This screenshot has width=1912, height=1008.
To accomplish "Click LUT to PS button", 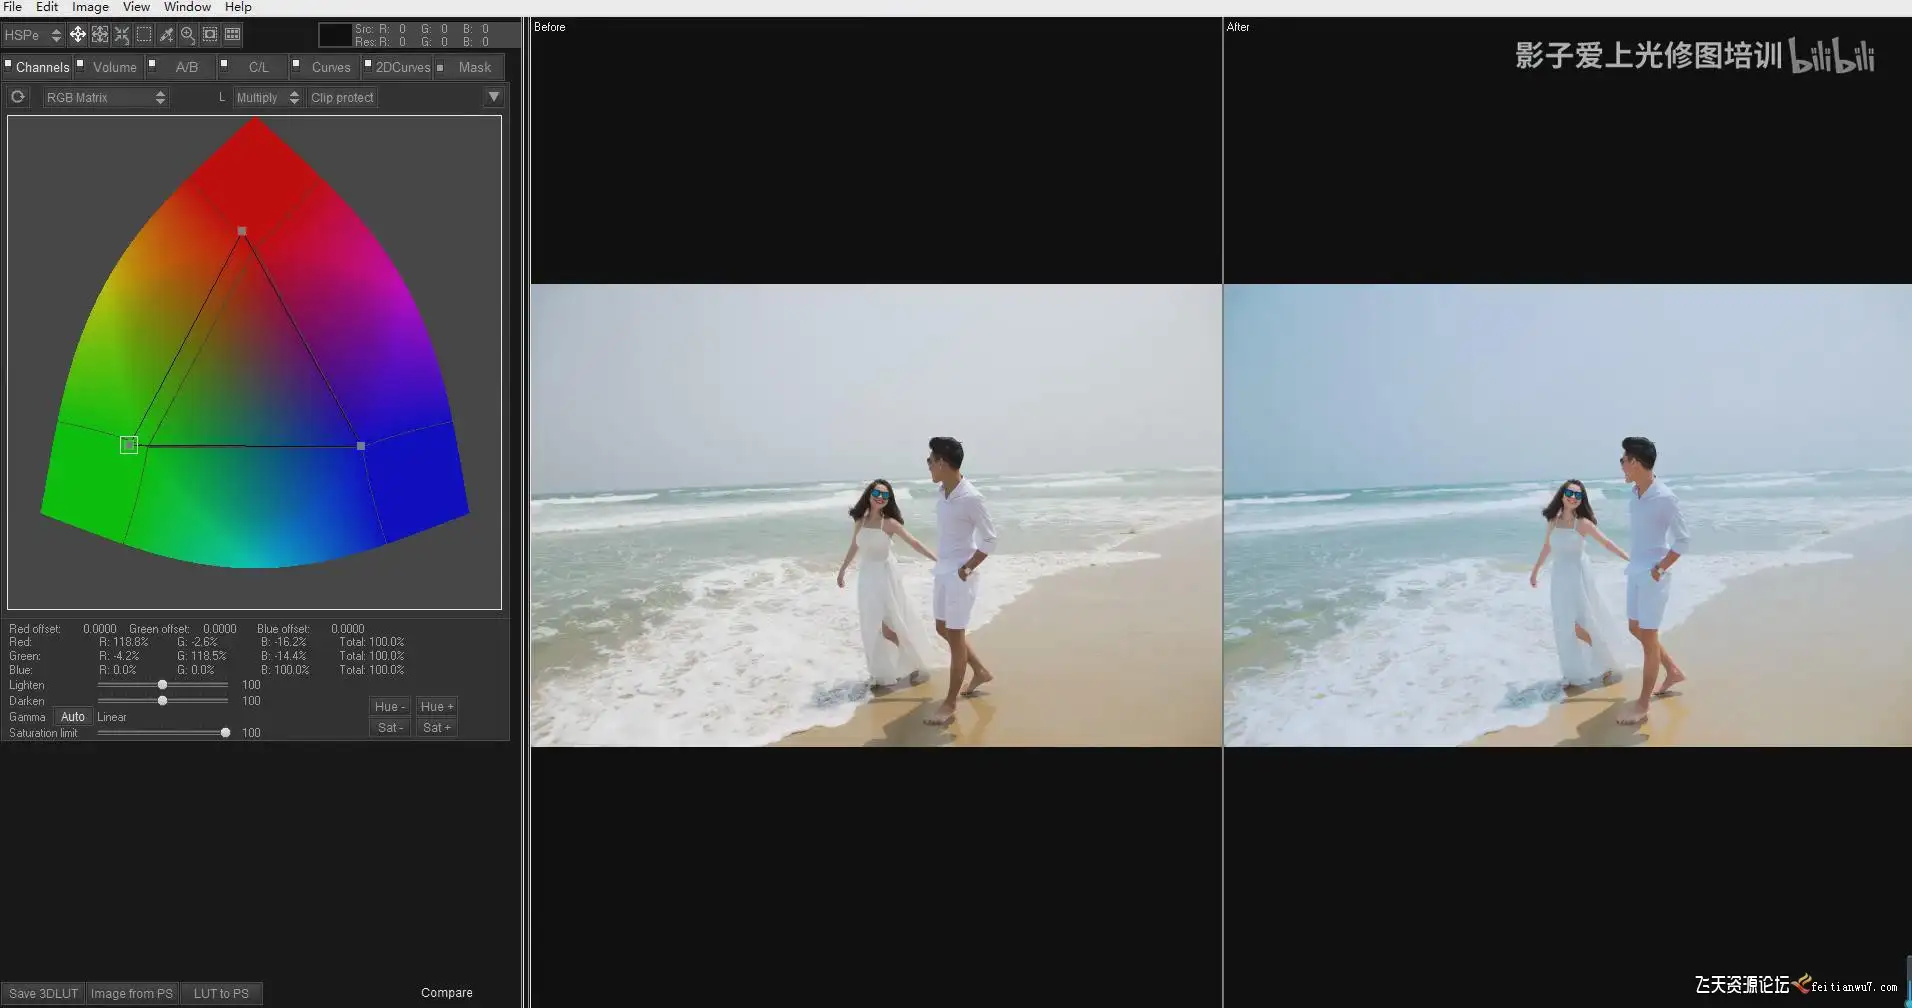I will [221, 993].
